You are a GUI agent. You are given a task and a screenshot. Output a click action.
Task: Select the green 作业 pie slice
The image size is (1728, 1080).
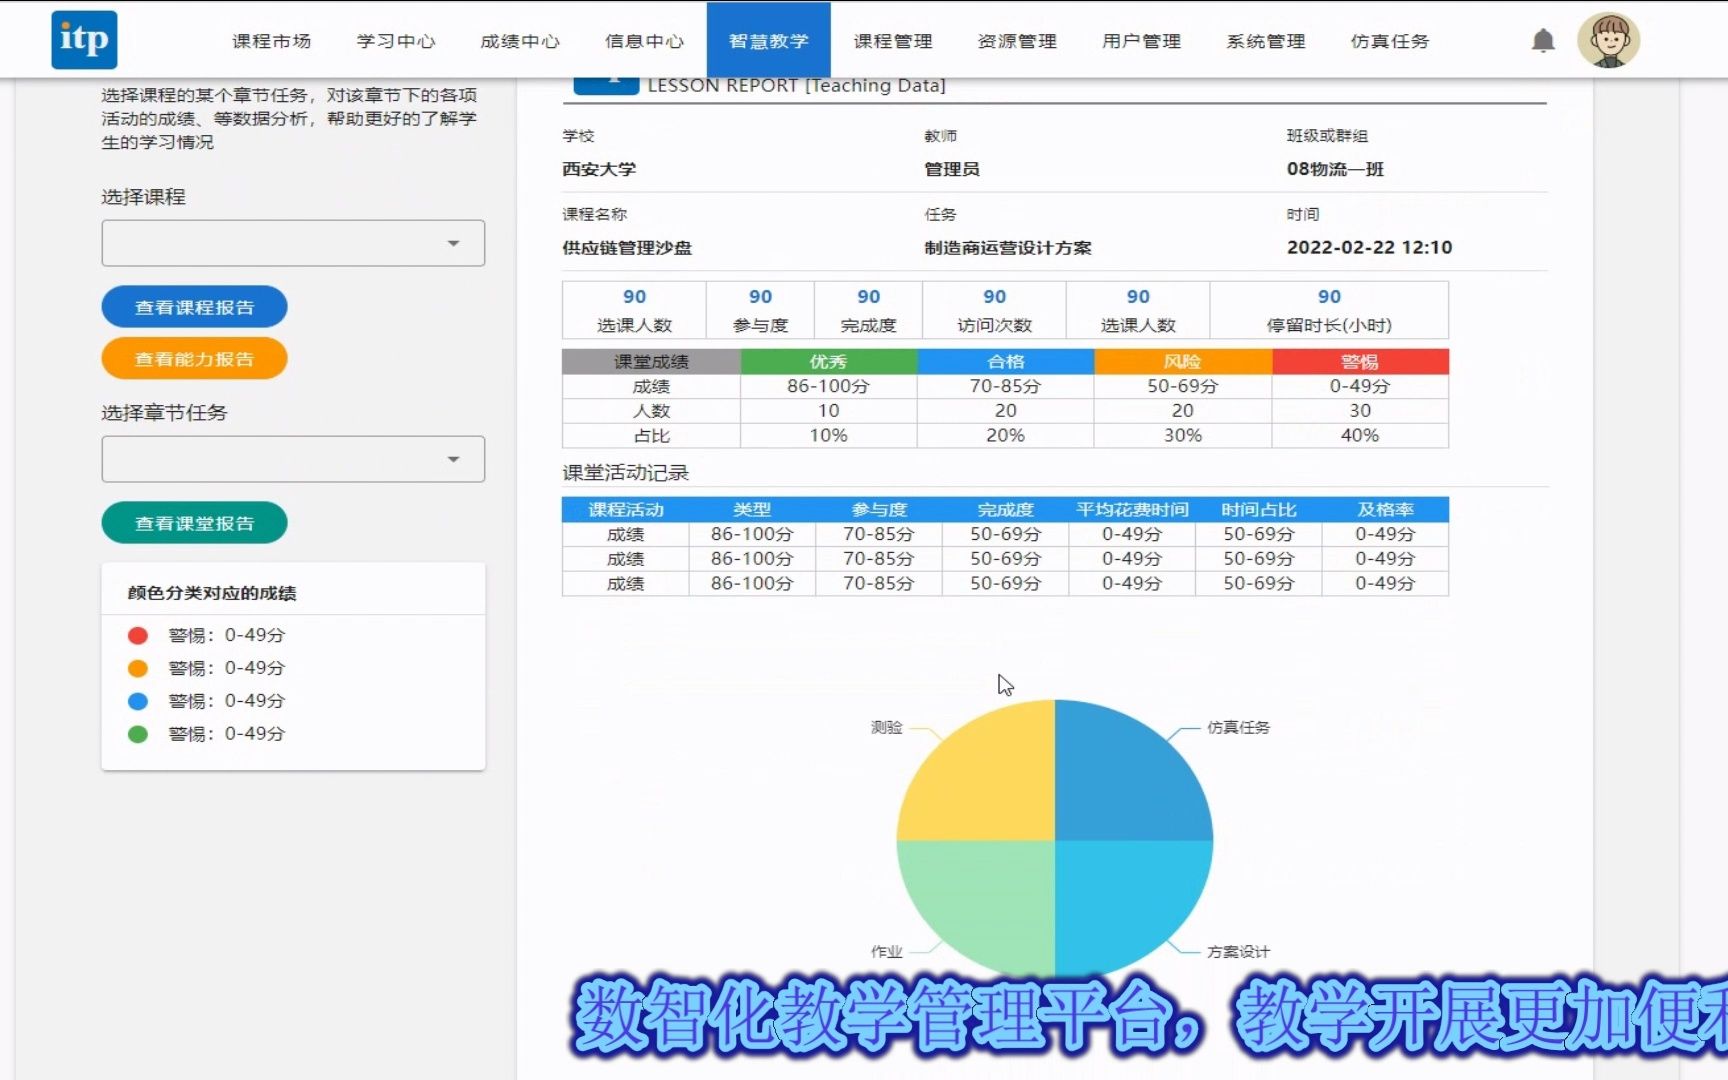(x=990, y=900)
